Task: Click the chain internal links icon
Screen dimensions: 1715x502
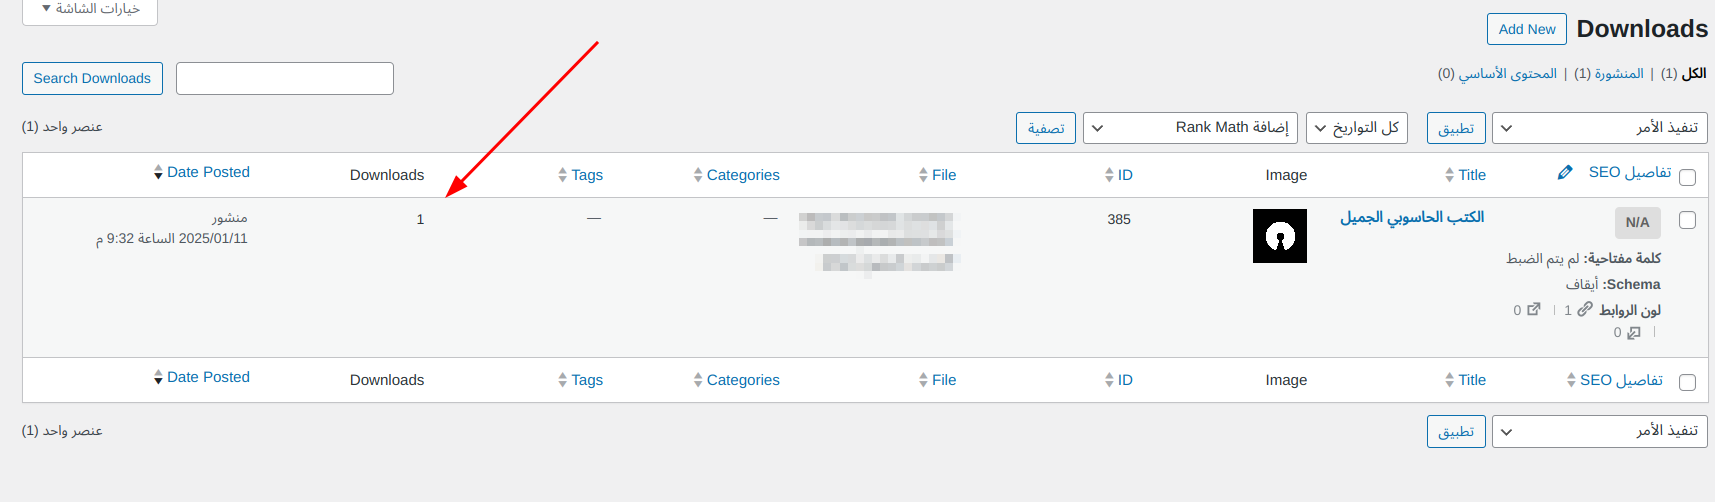Action: (1585, 309)
